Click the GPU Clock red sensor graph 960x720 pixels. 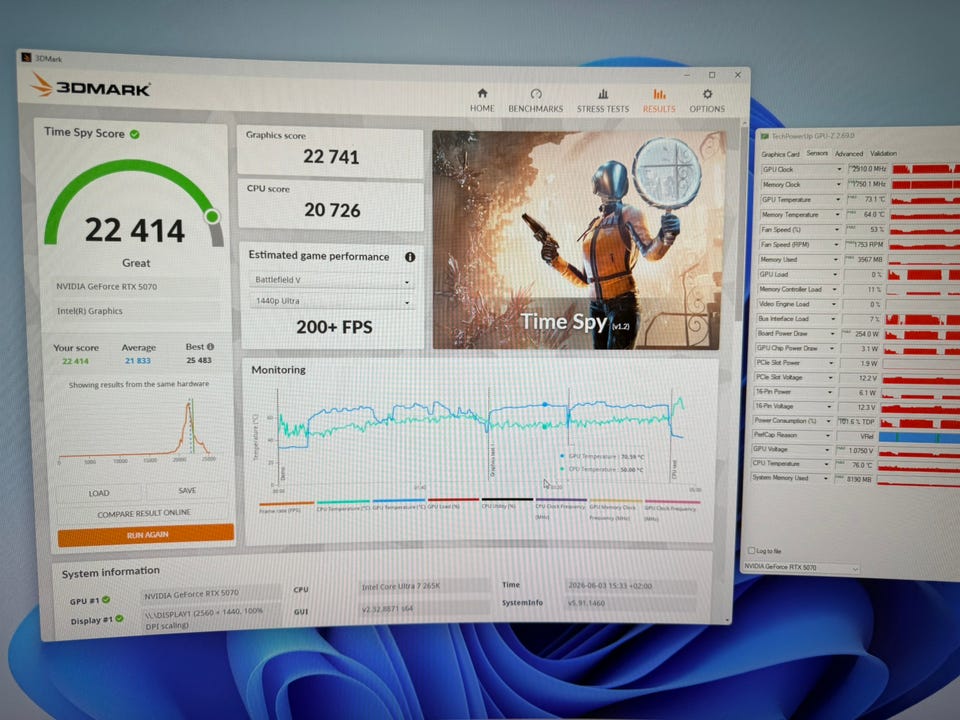tap(926, 169)
